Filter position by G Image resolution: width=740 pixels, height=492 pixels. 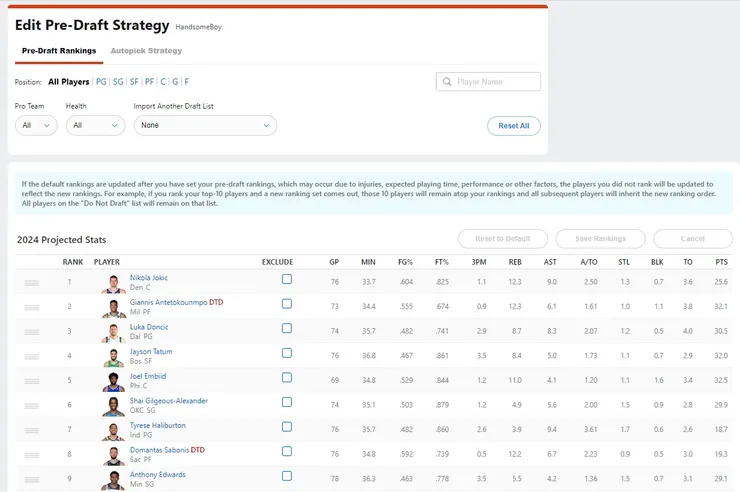(175, 82)
